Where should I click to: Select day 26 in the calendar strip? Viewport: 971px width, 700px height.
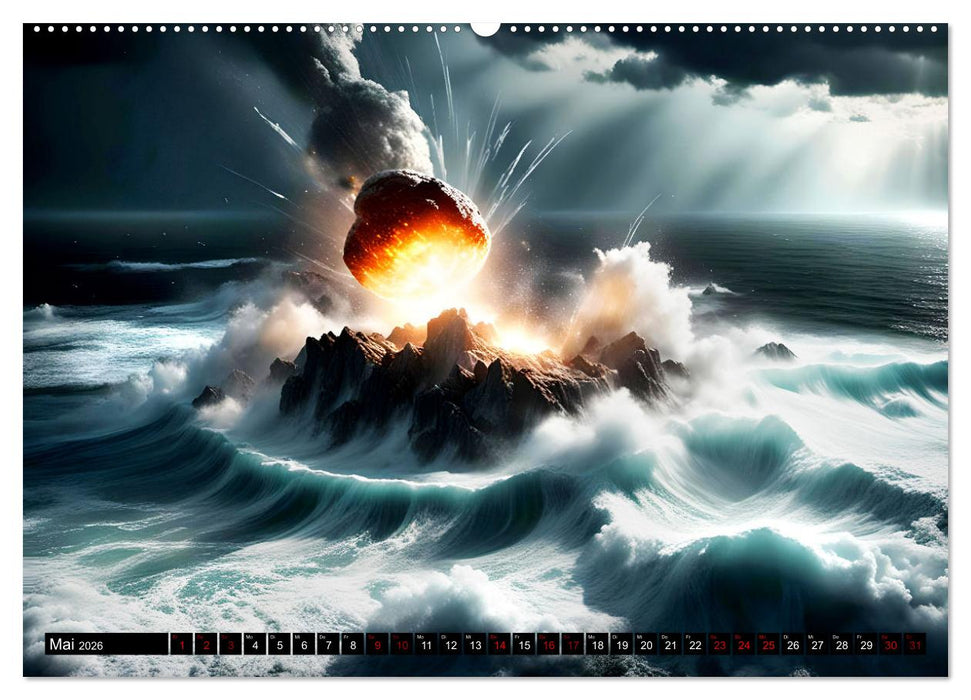[x=793, y=645]
